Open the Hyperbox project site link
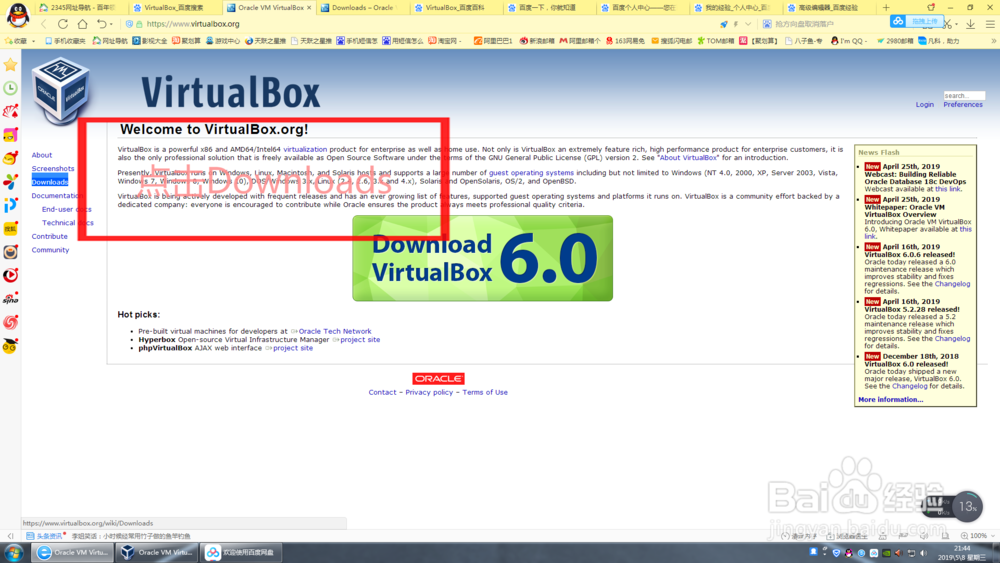Screen dimensions: 1000x563 click(x=360, y=340)
